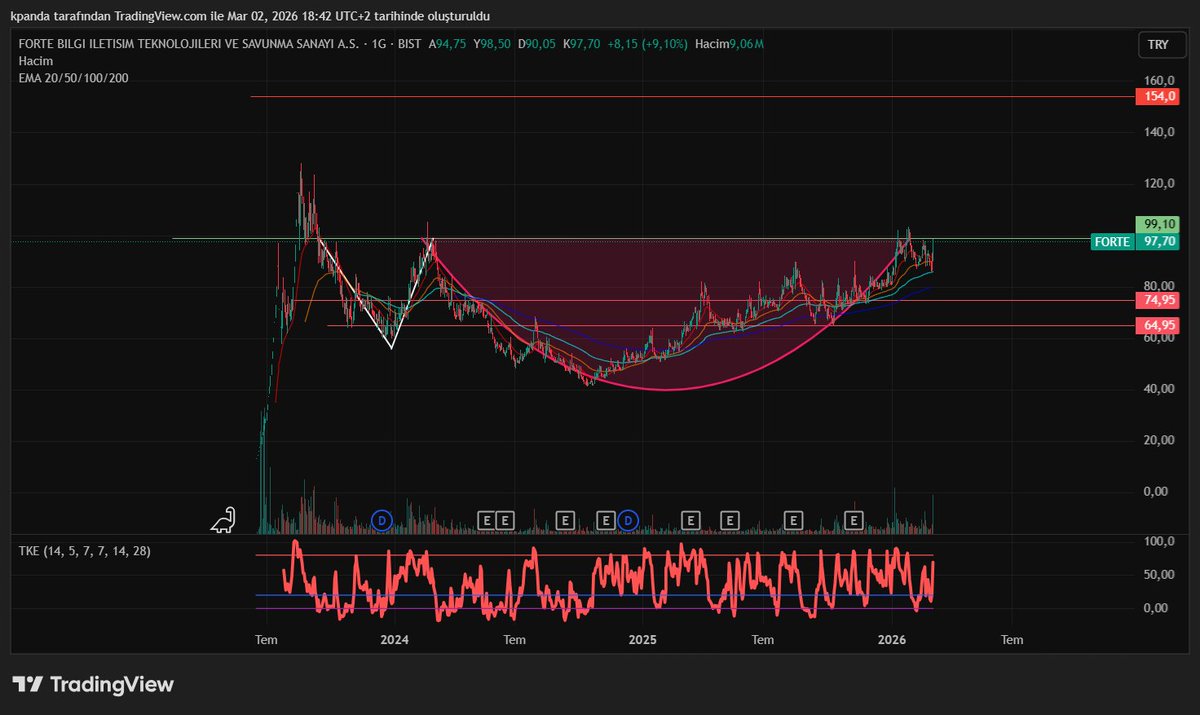The height and width of the screenshot is (715, 1200).
Task: Select the dividend D marker near 2025
Action: [627, 520]
